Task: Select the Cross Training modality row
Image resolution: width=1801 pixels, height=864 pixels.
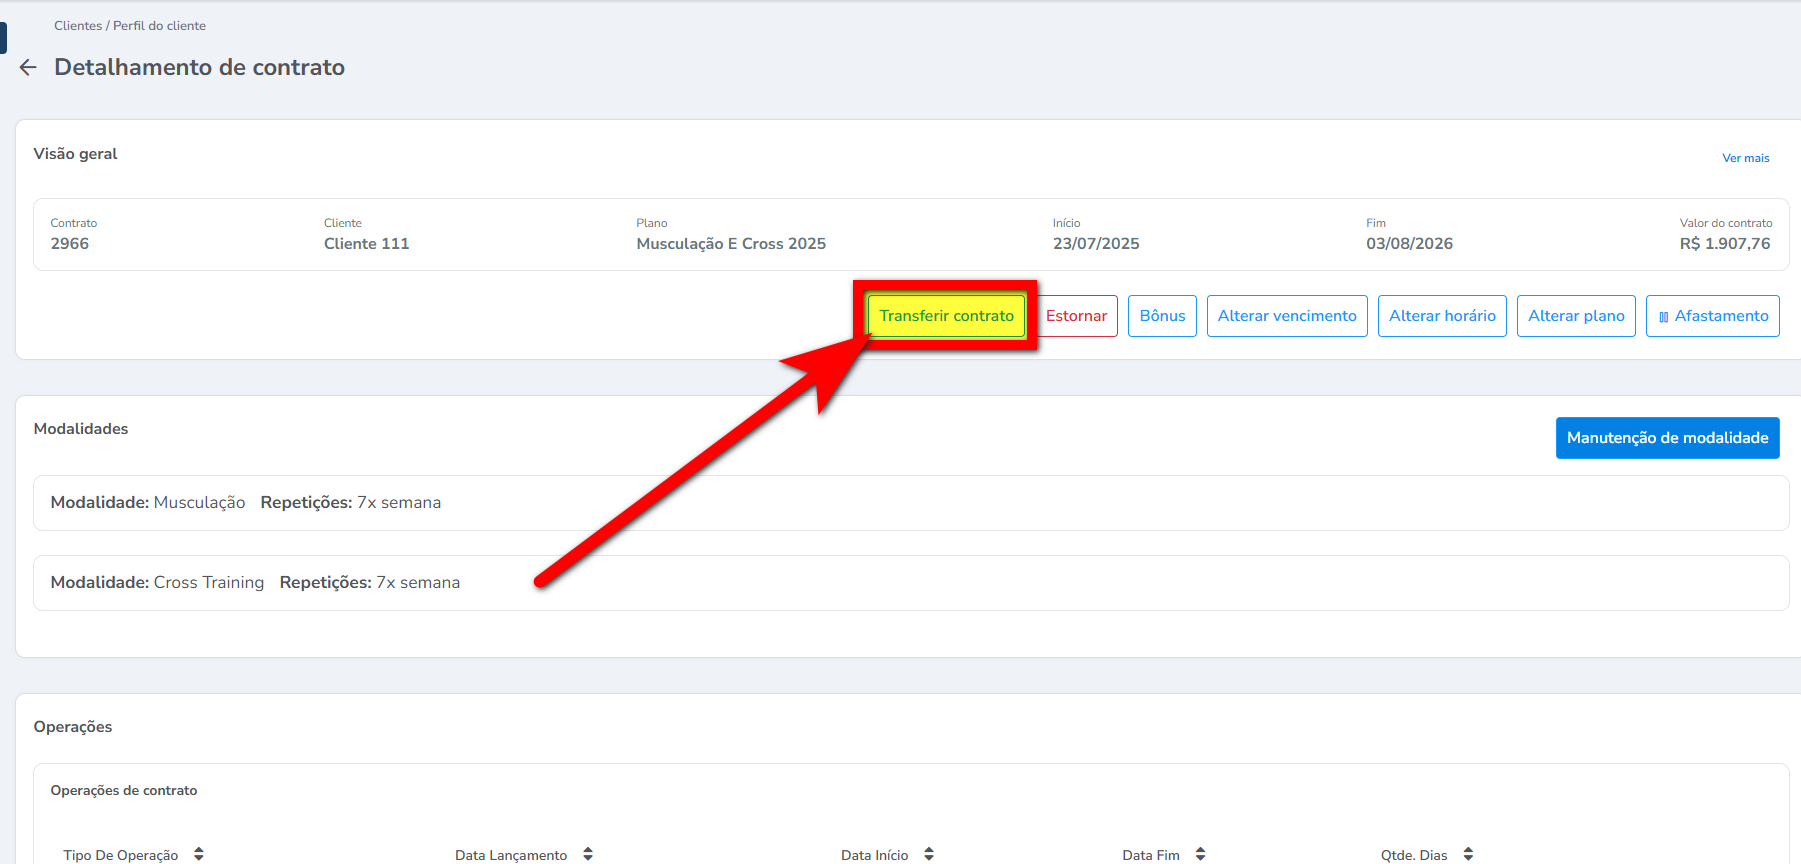Action: tap(910, 583)
